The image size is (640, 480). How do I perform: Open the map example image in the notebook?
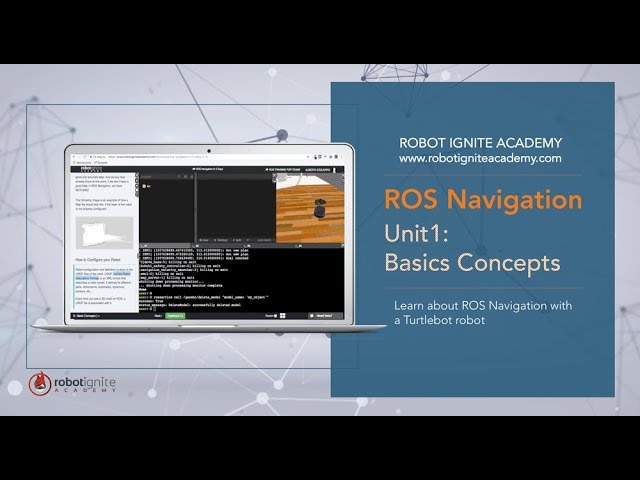point(104,233)
